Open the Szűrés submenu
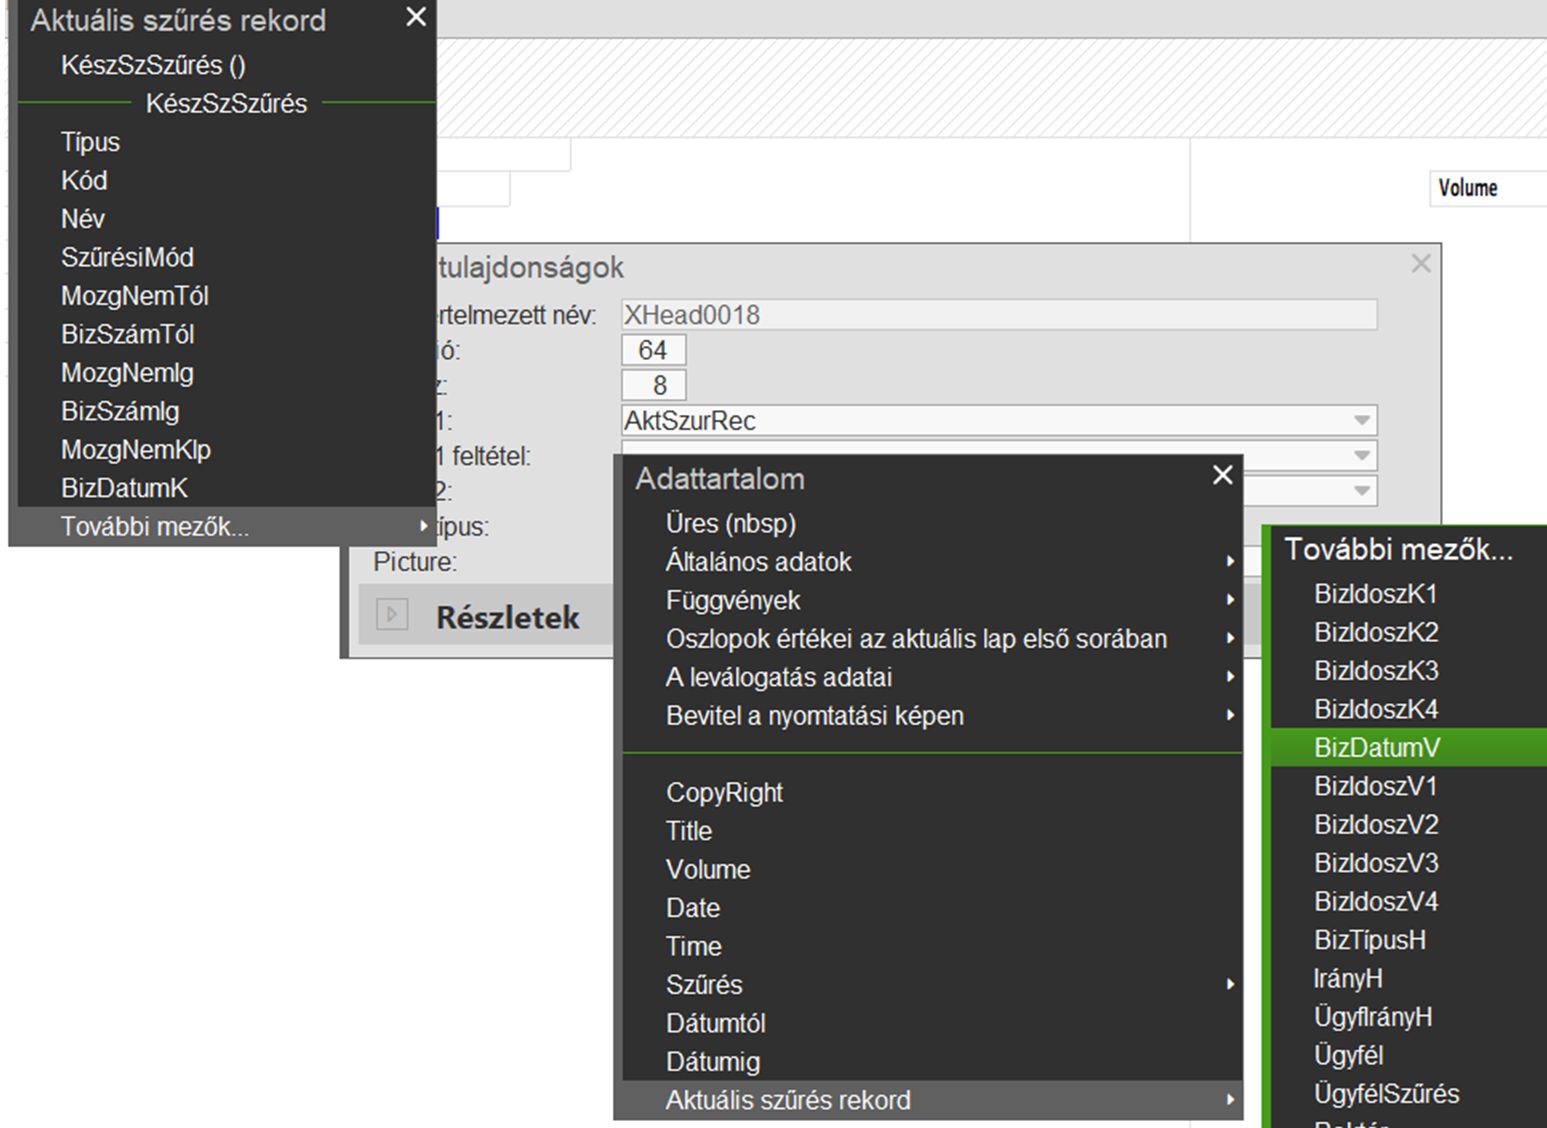 tap(704, 985)
